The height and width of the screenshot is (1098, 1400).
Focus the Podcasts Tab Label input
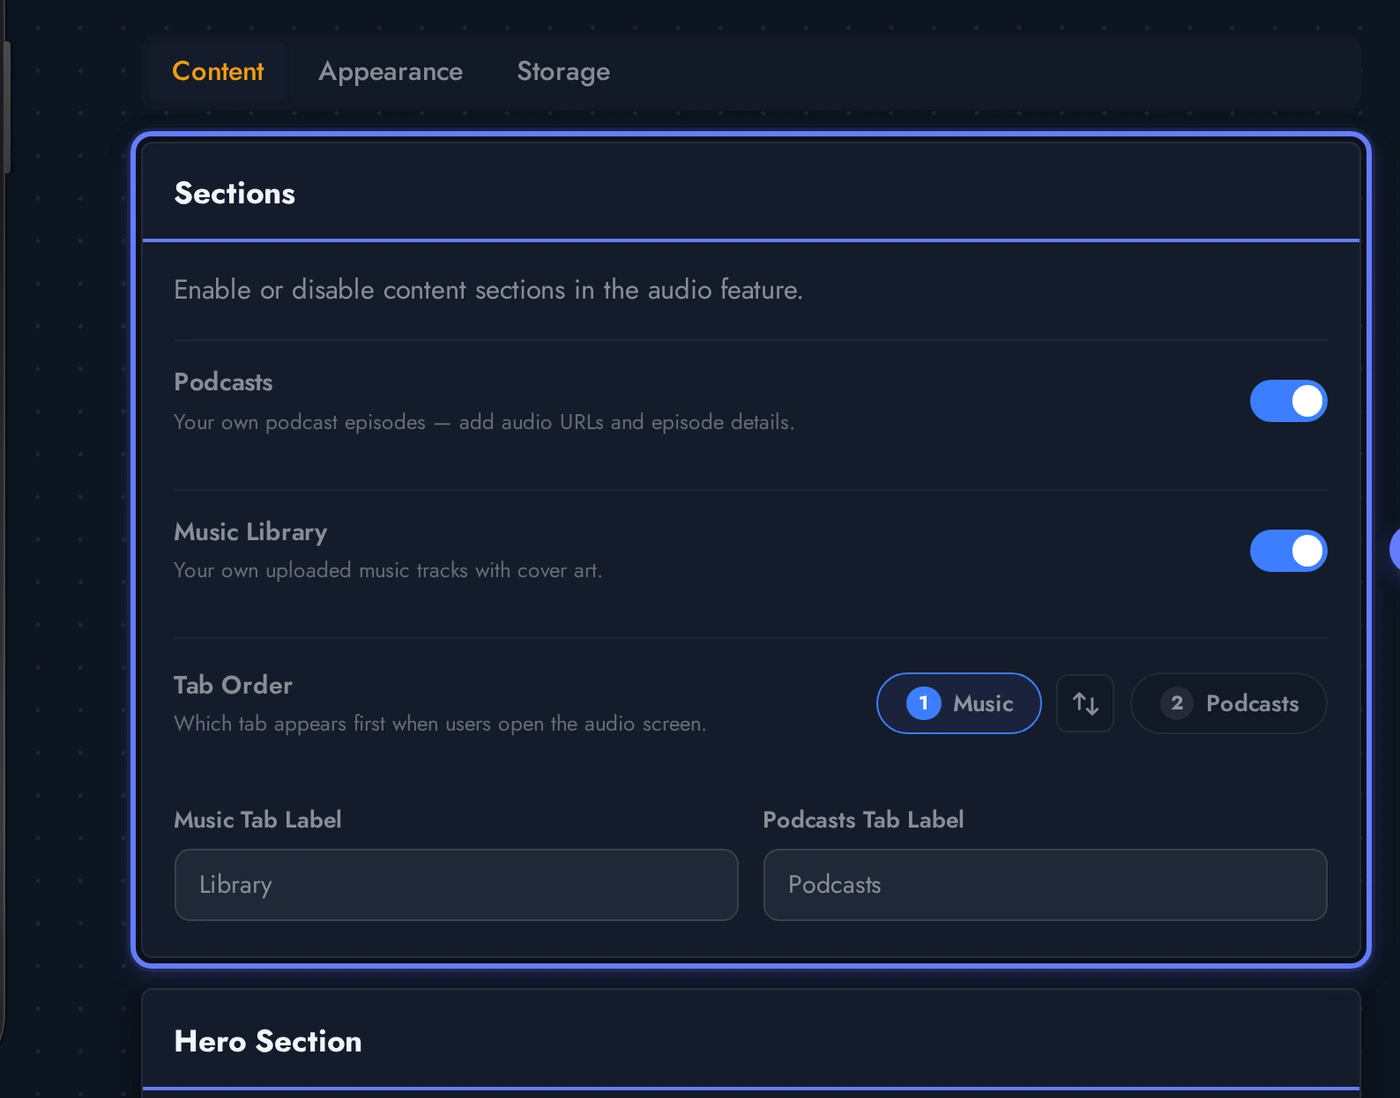click(x=1045, y=885)
